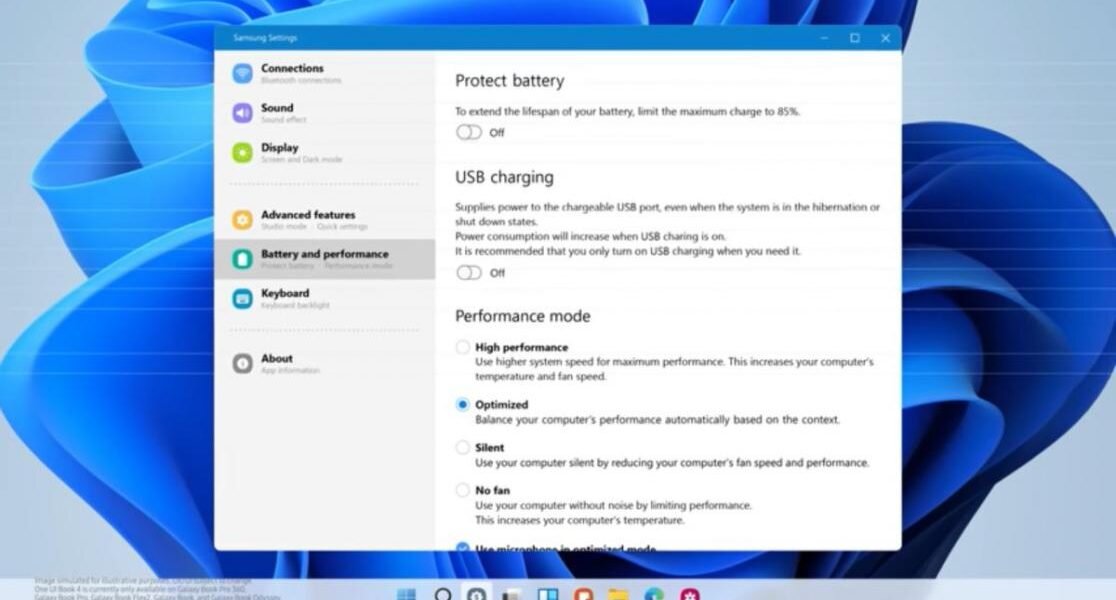The image size is (1116, 600).
Task: Choose the Optimized performance mode option
Action: pyautogui.click(x=463, y=404)
